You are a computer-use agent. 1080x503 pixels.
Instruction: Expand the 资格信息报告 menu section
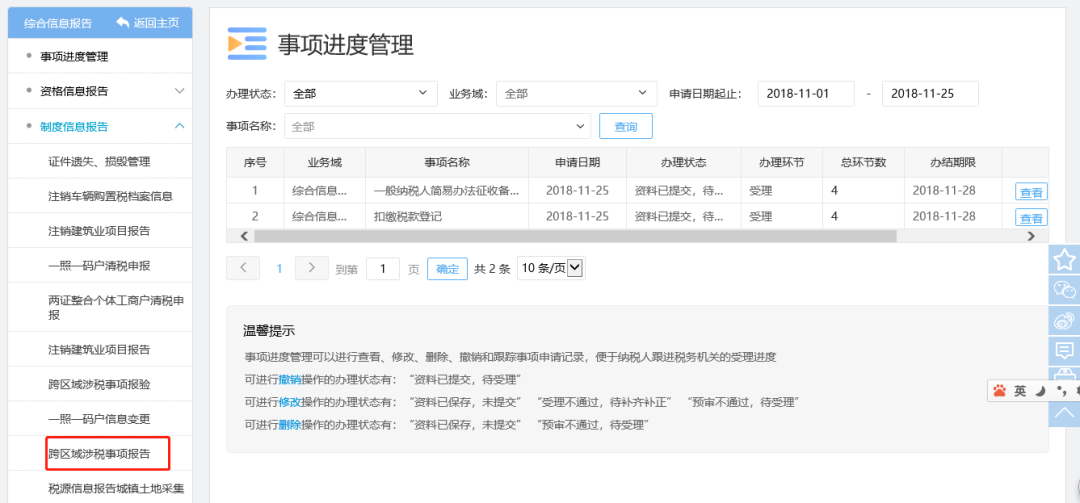100,91
